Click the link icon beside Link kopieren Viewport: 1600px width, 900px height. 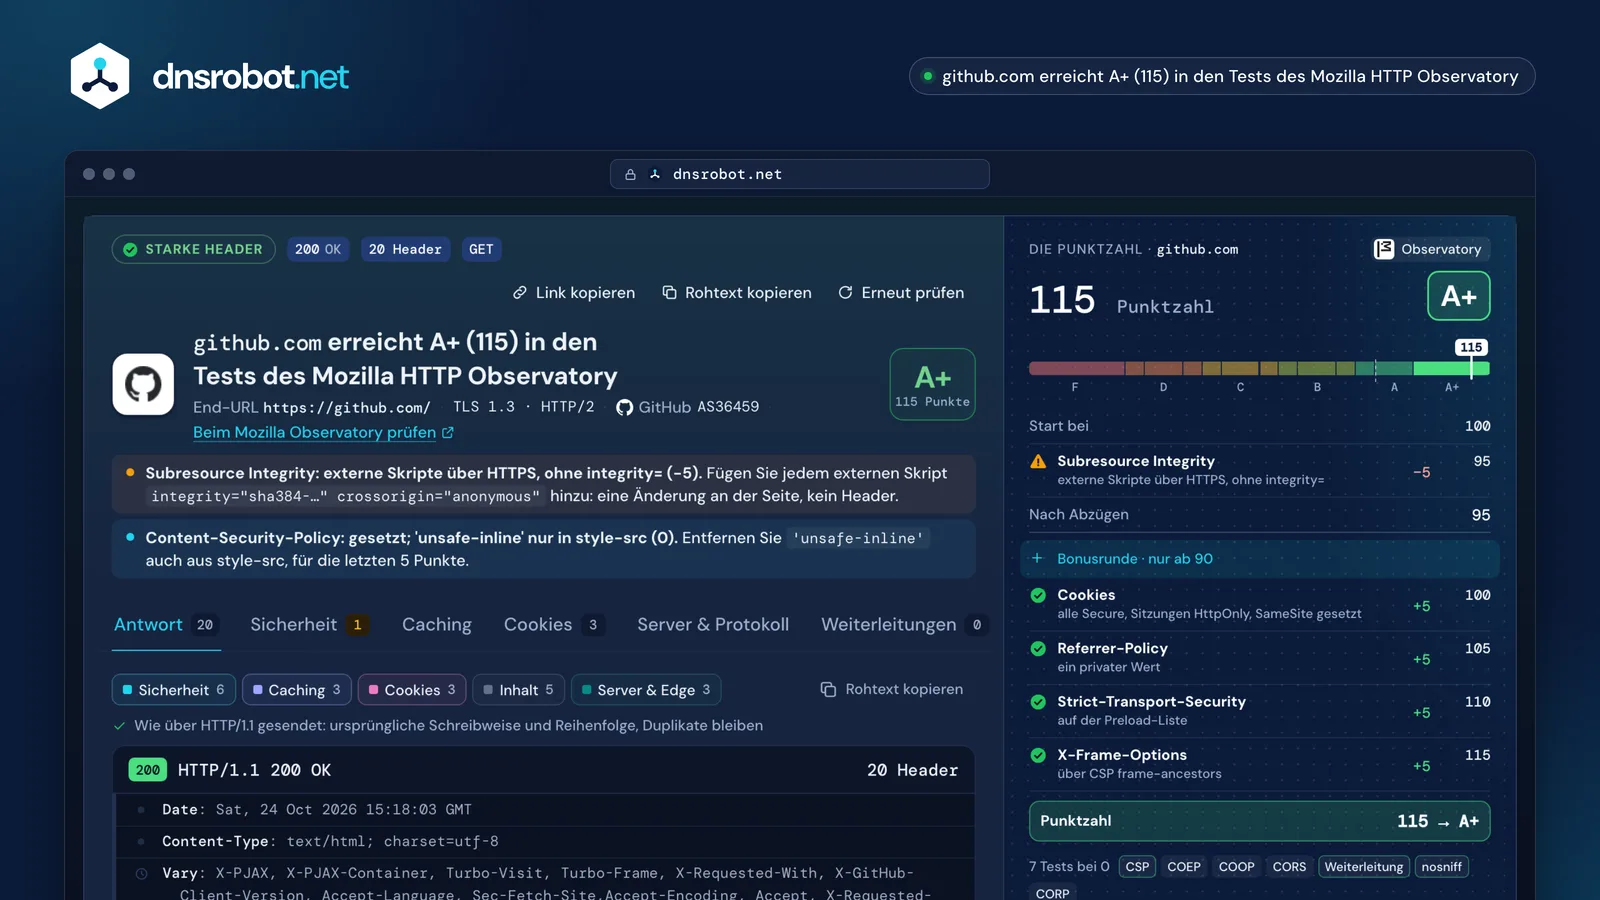pyautogui.click(x=520, y=293)
